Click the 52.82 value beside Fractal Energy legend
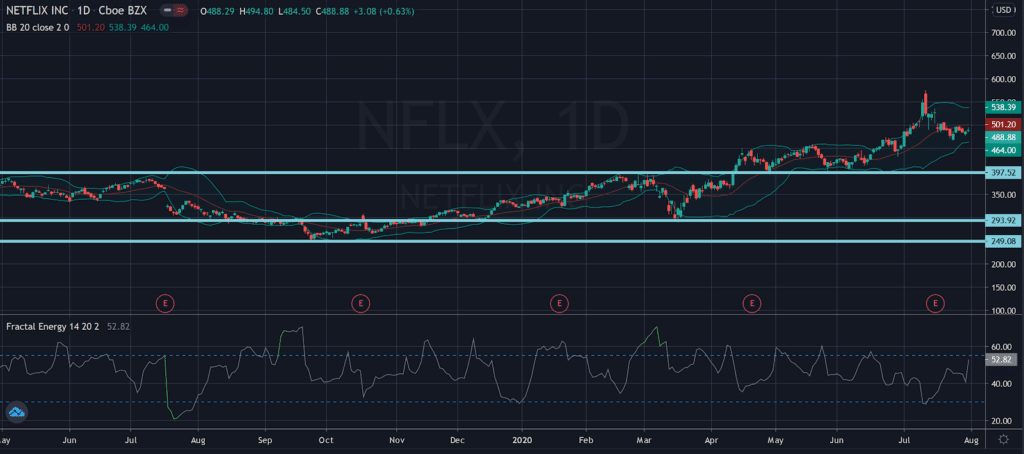 [x=119, y=326]
